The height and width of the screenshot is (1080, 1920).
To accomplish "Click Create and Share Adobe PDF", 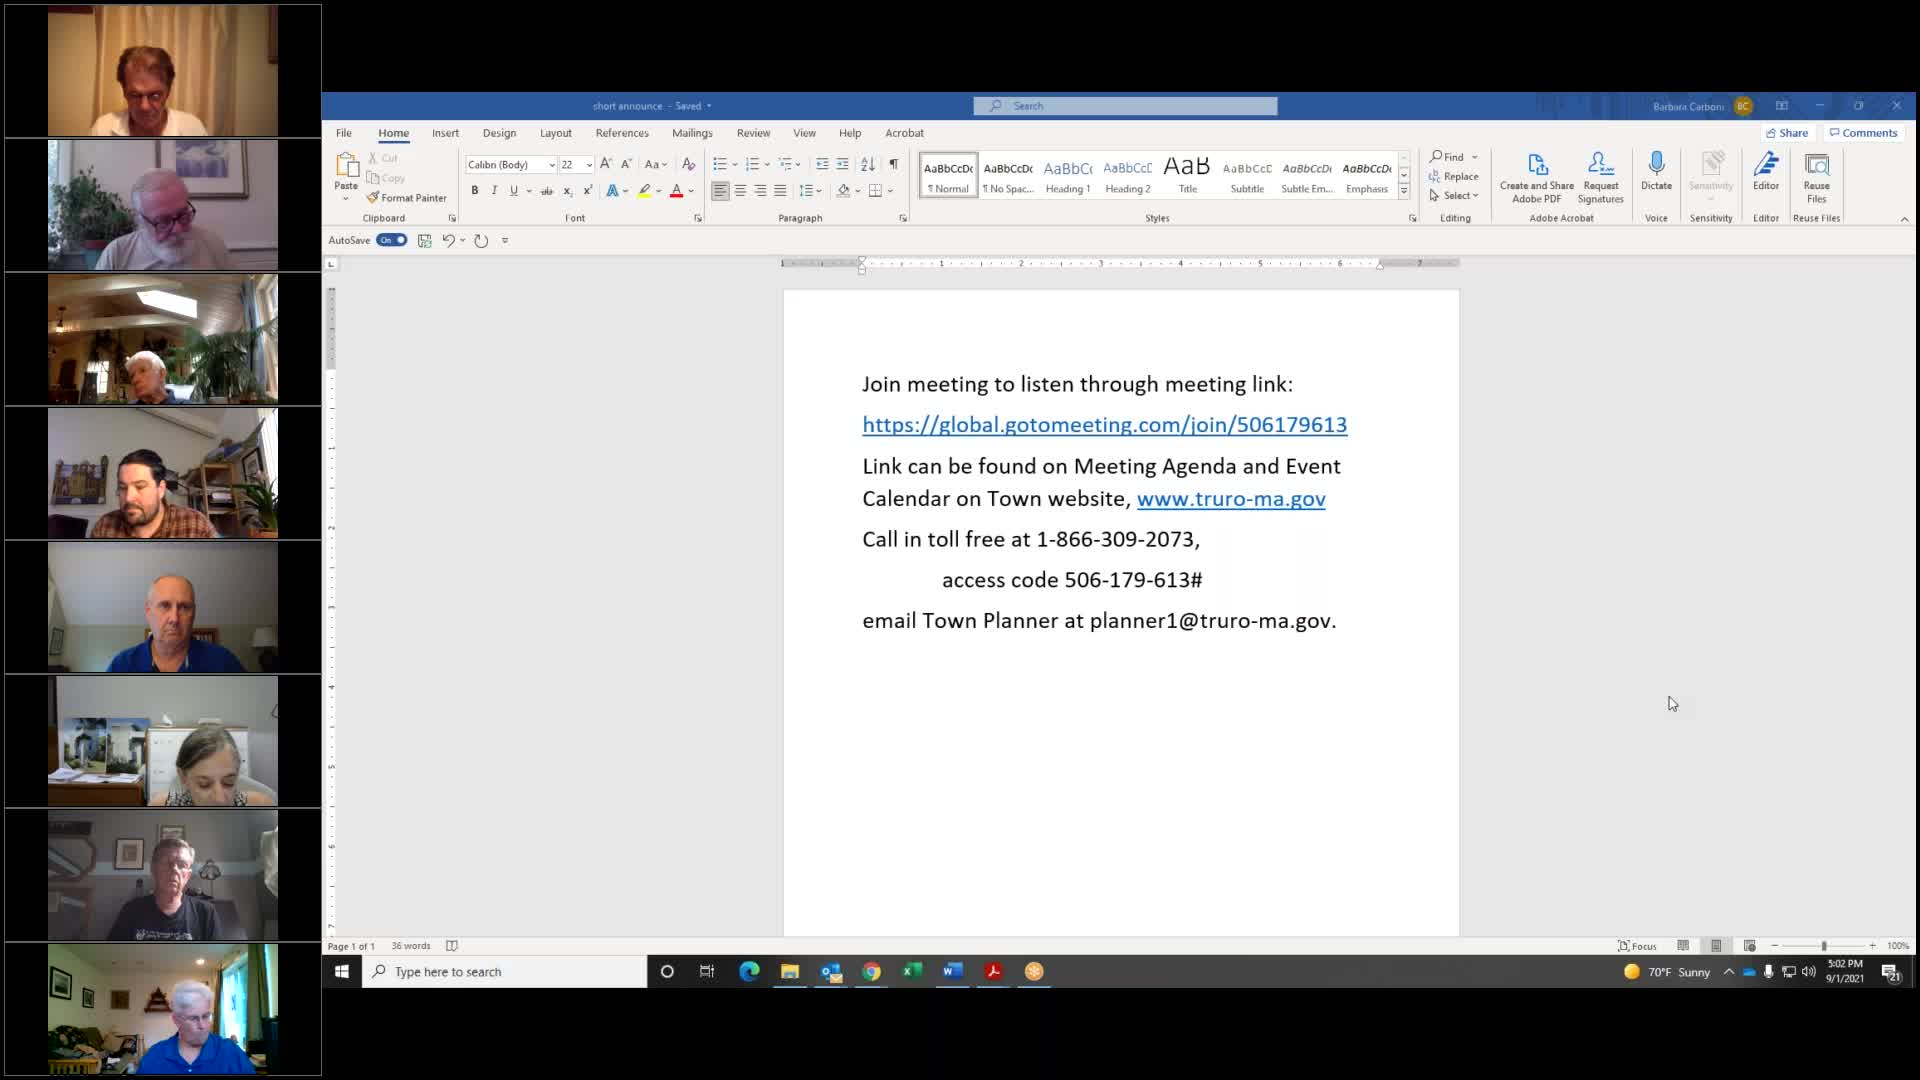I will pyautogui.click(x=1537, y=177).
